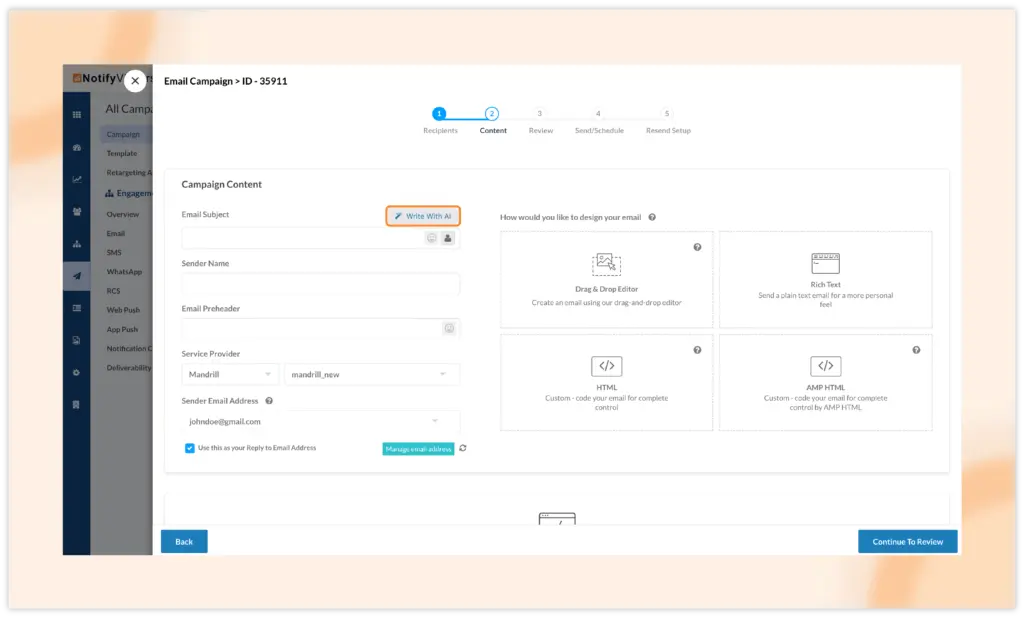Open the johndoe@gmail.com sender email dropdown
Image resolution: width=1024 pixels, height=618 pixels.
(x=320, y=422)
